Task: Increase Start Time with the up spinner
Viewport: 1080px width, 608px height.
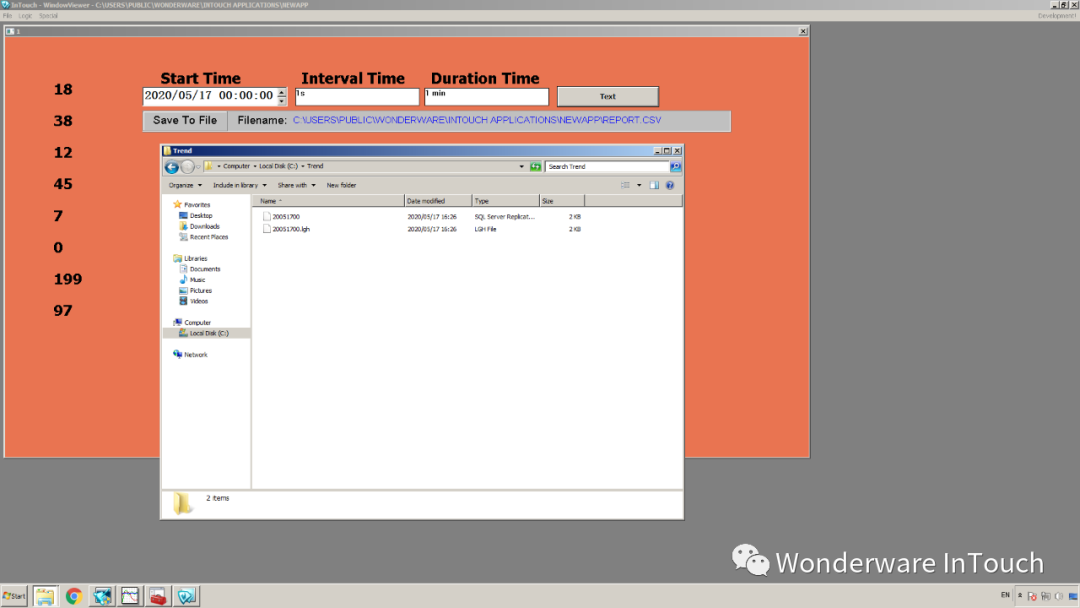Action: [x=281, y=92]
